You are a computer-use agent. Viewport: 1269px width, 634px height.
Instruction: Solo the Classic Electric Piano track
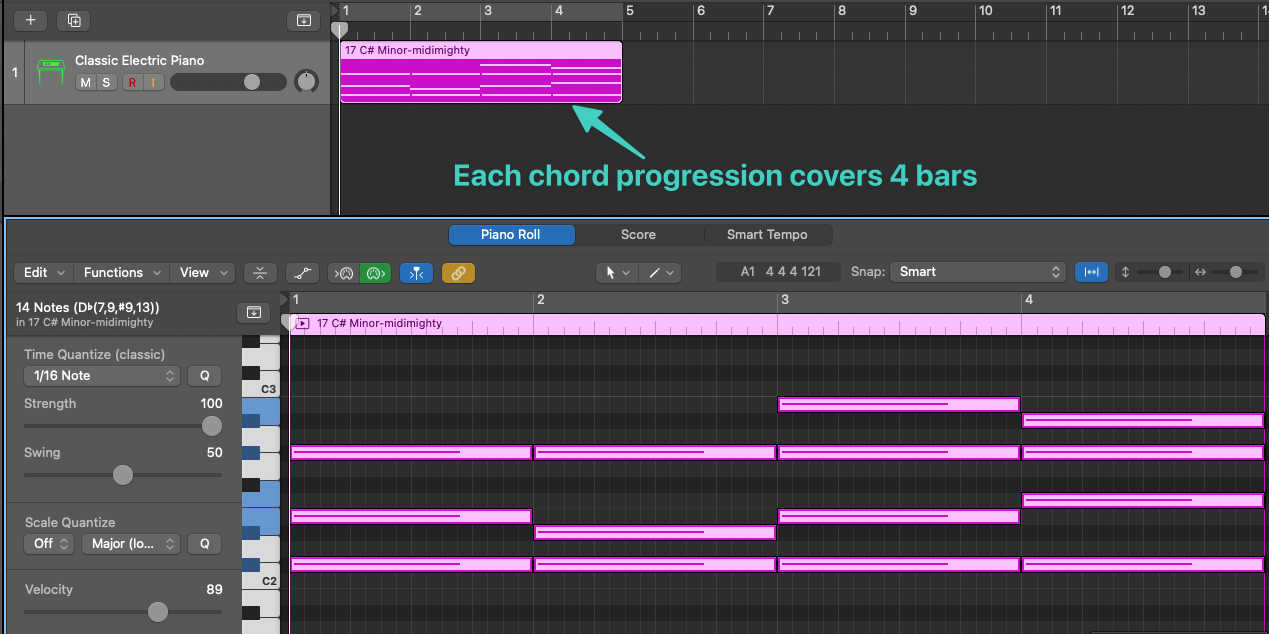click(x=105, y=82)
